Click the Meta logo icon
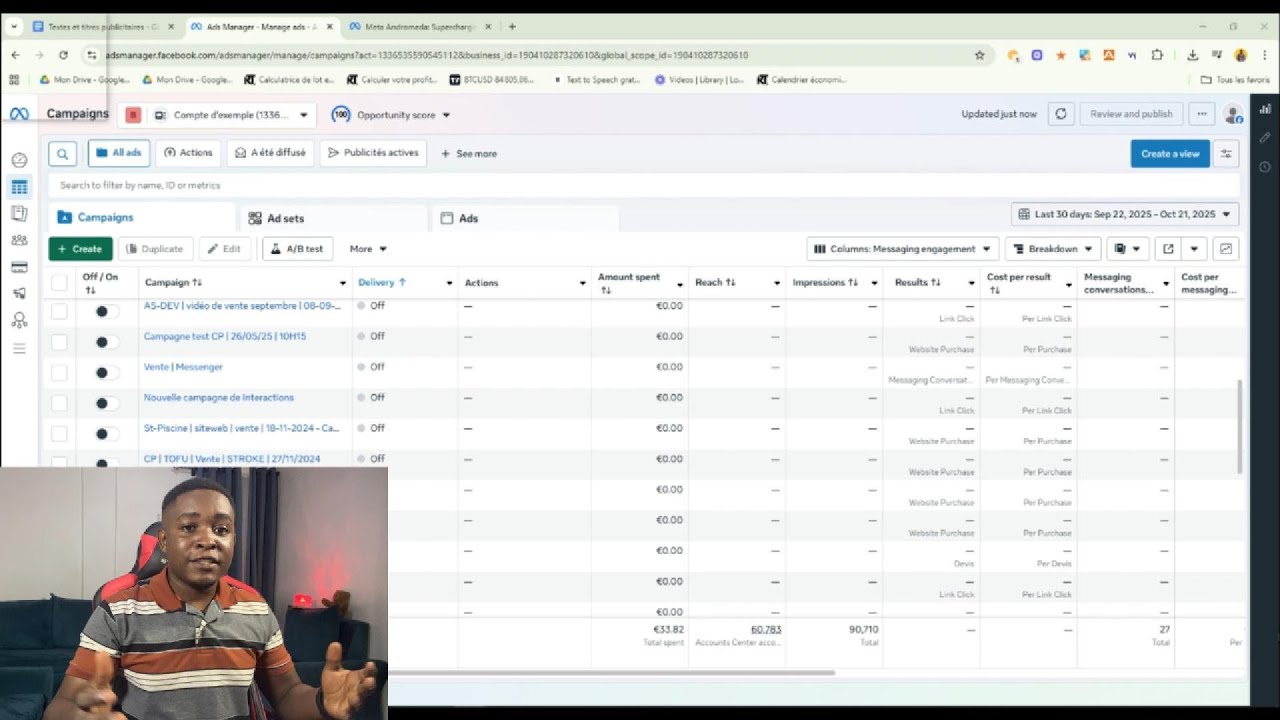Image resolution: width=1280 pixels, height=720 pixels. pyautogui.click(x=19, y=114)
